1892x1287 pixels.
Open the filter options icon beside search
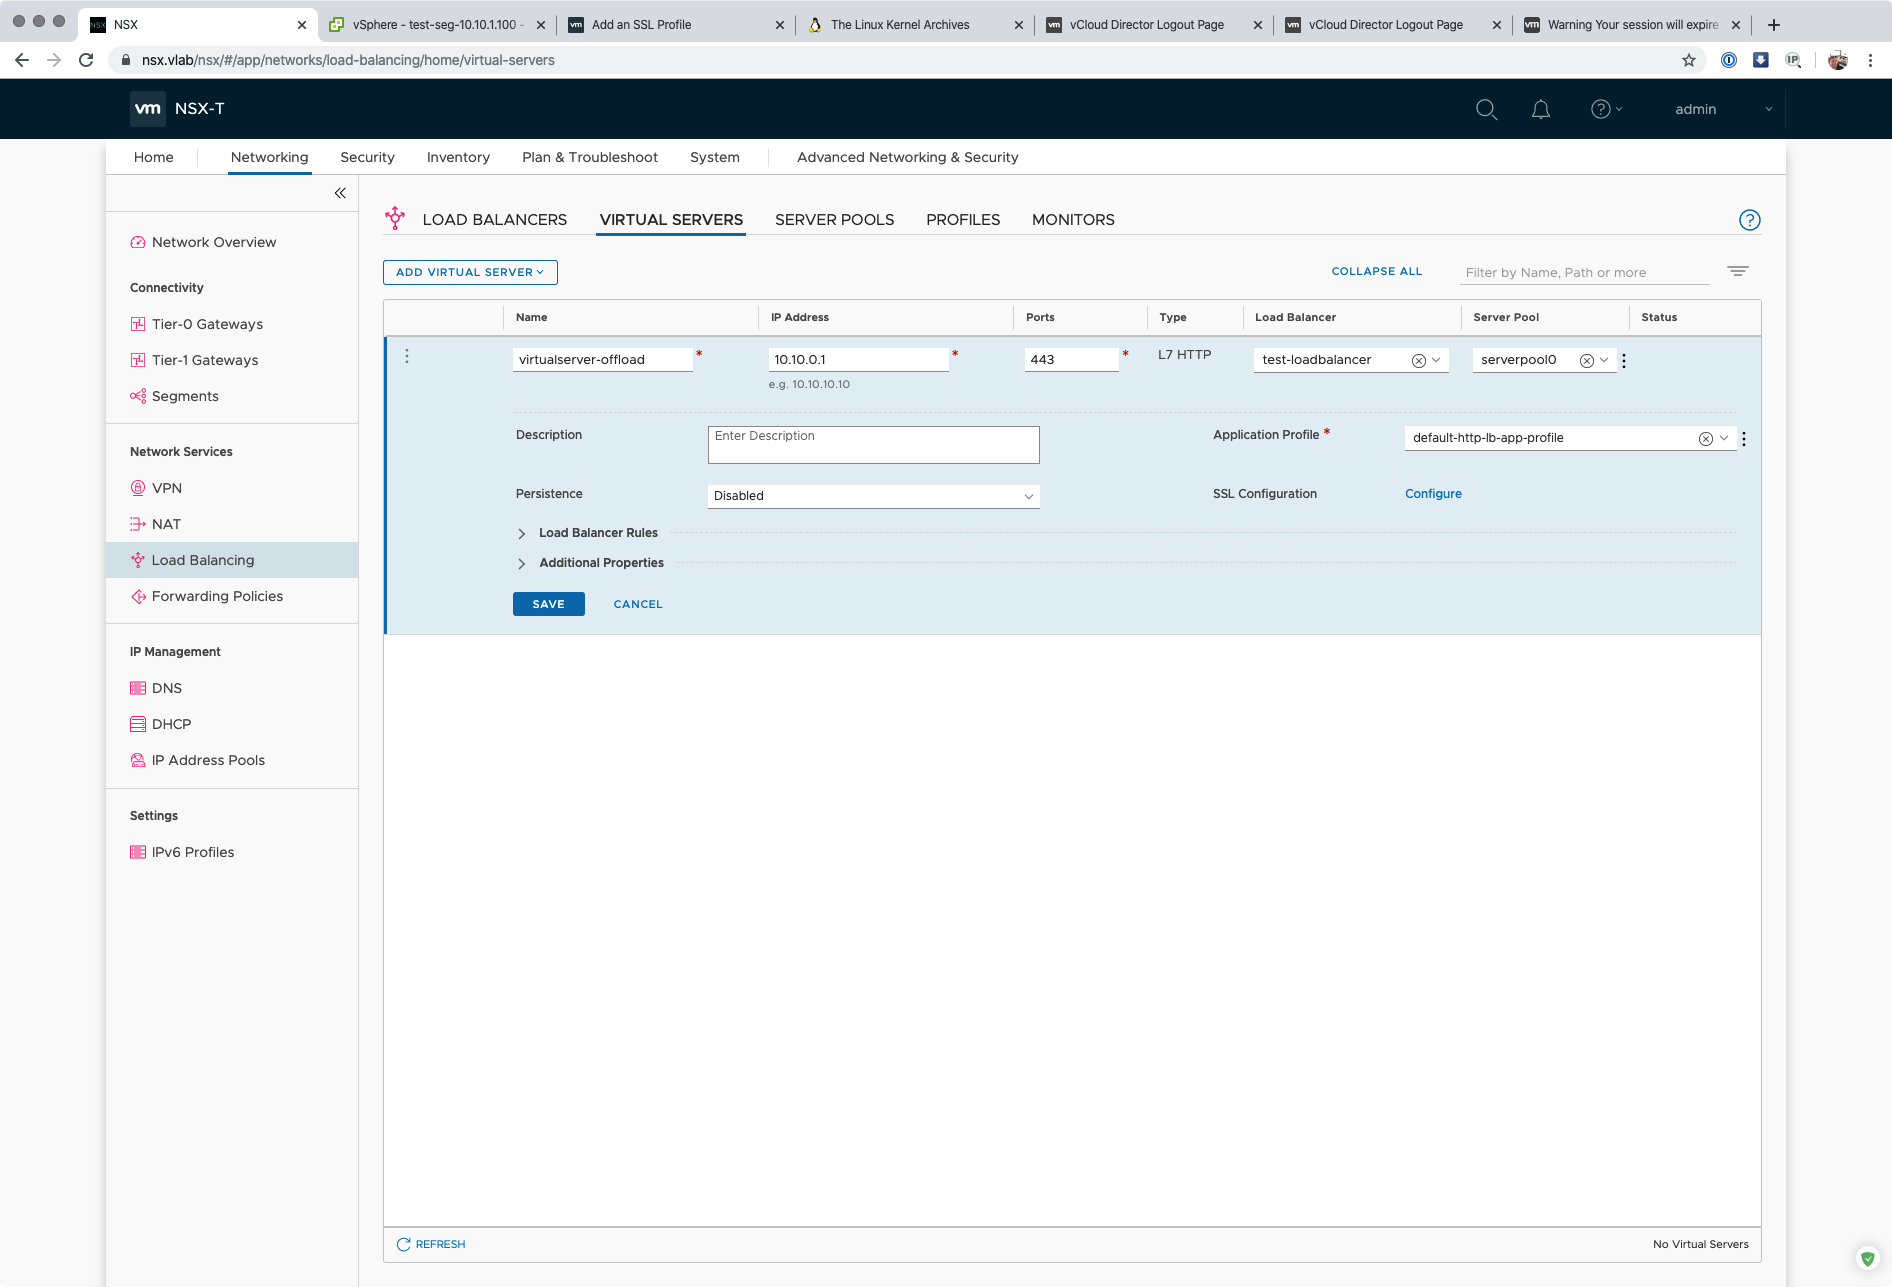point(1737,271)
